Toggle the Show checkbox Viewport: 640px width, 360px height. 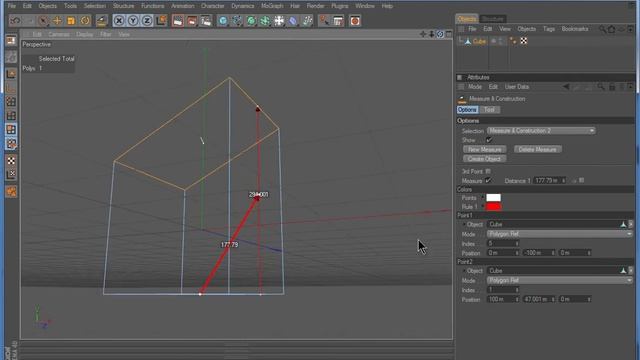(x=489, y=140)
